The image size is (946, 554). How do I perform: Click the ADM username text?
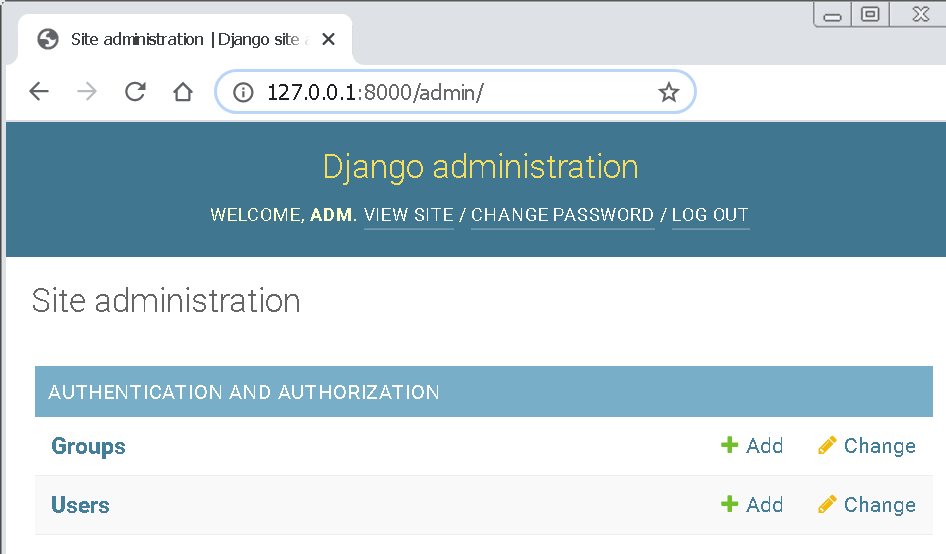click(331, 215)
